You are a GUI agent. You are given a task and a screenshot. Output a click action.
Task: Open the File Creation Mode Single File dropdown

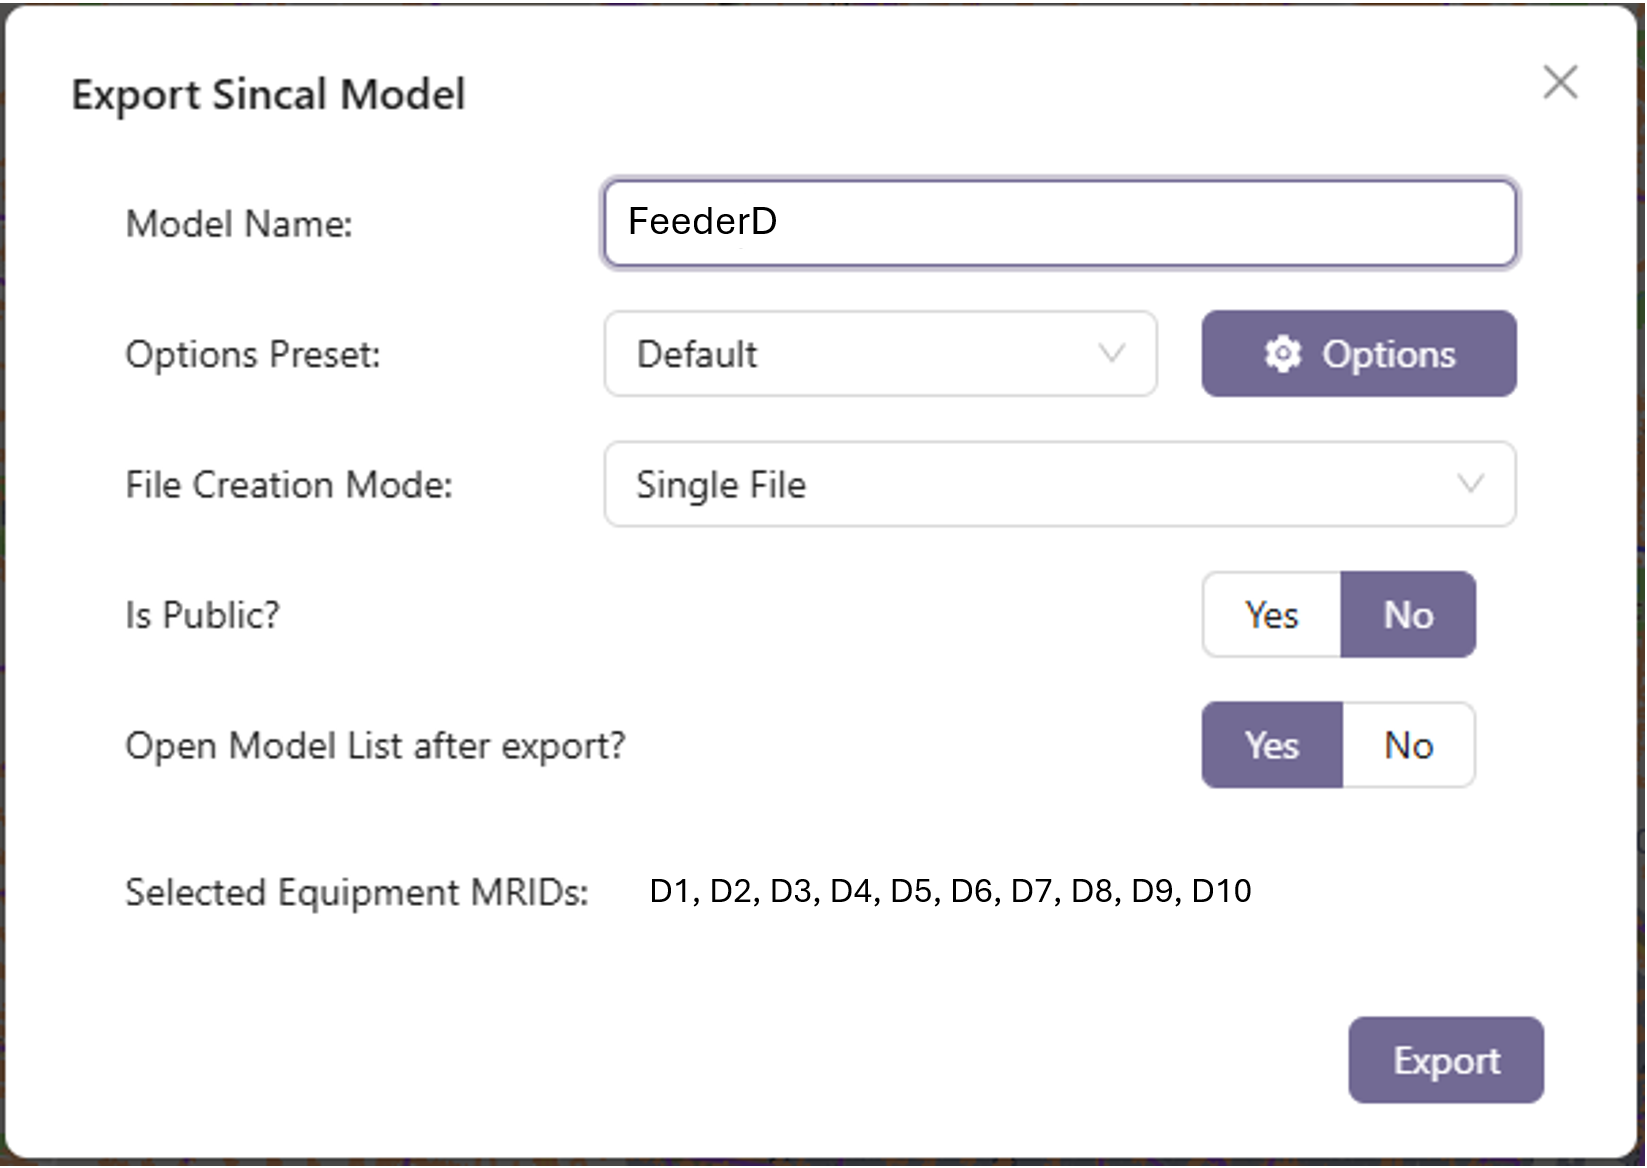pos(1059,485)
